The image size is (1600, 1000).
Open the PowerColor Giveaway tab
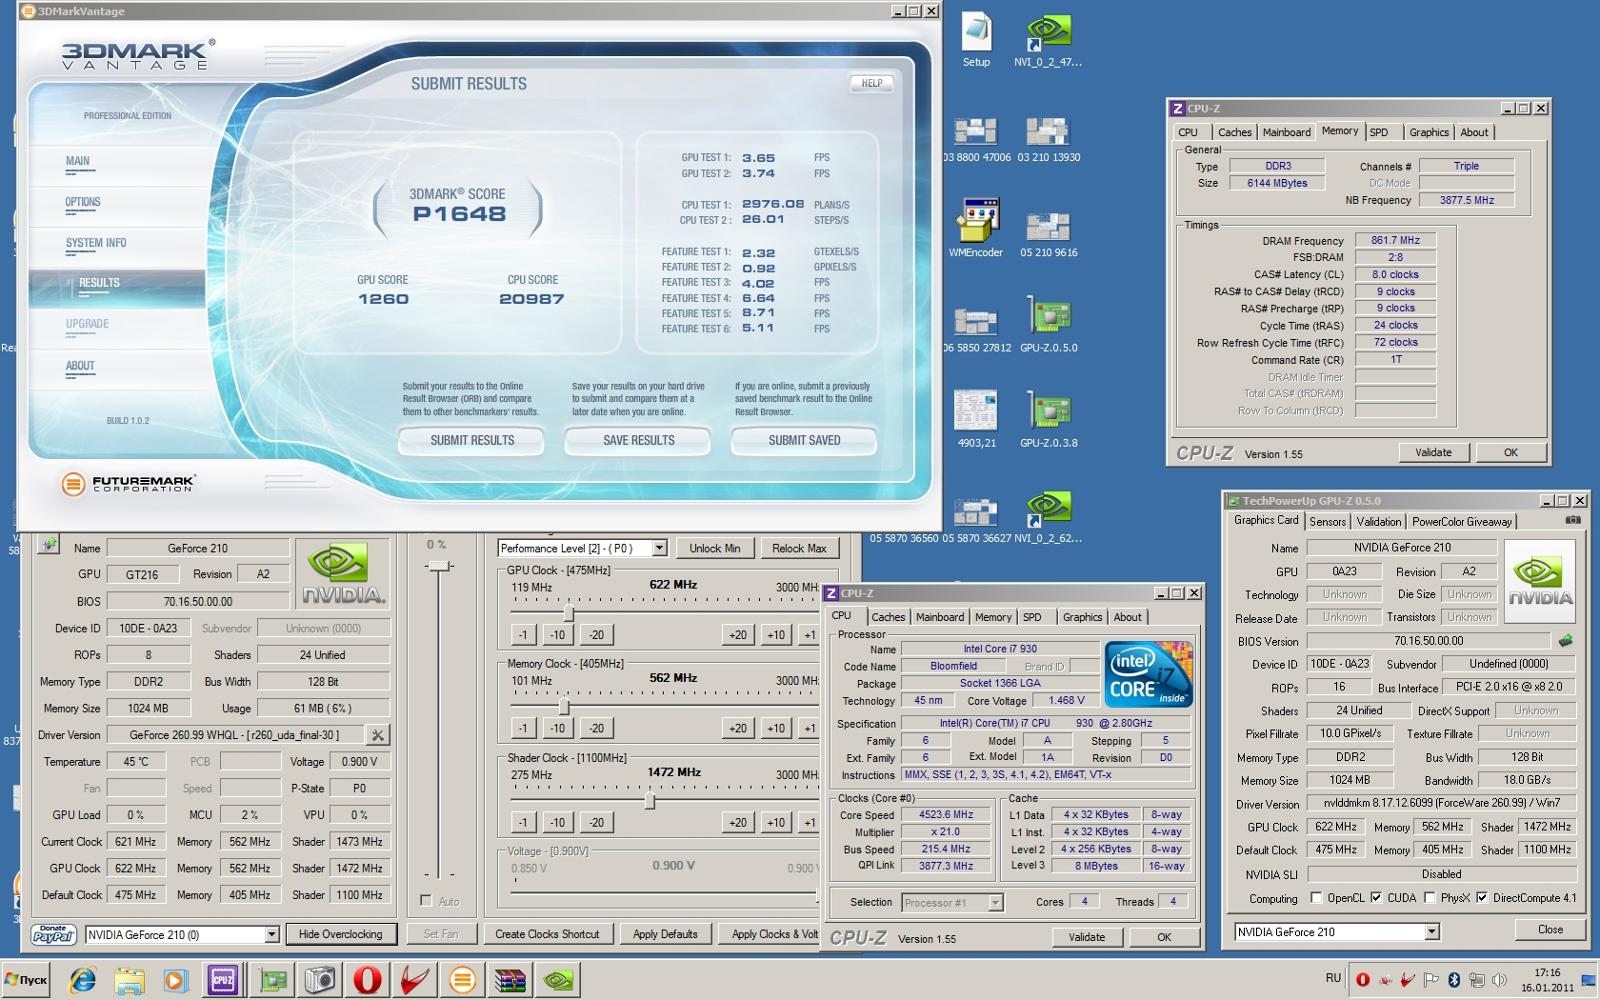pyautogui.click(x=1462, y=521)
